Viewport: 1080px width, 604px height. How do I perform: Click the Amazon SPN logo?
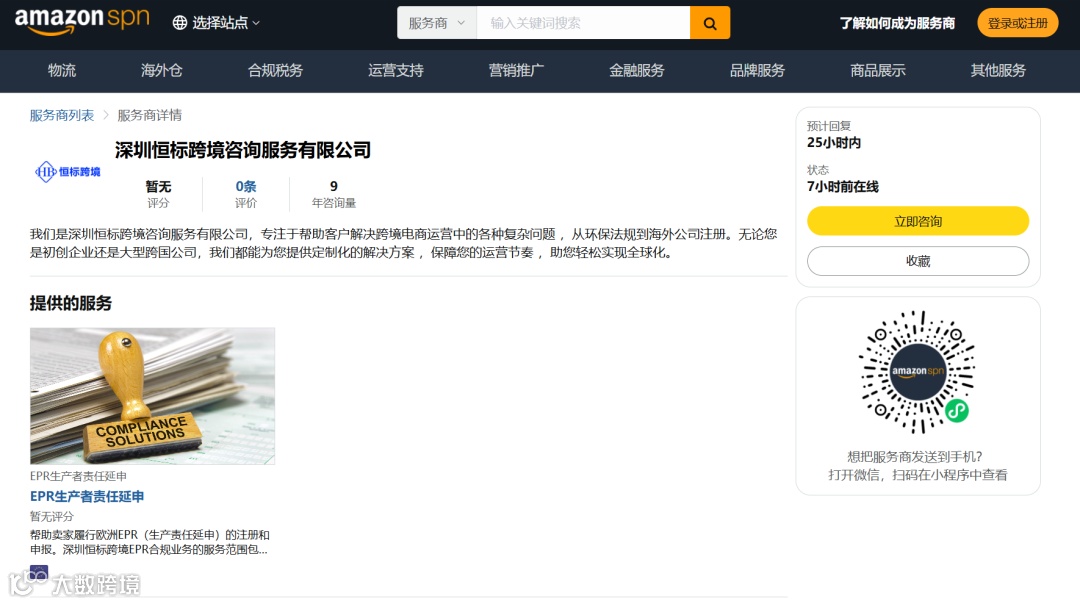click(x=82, y=21)
